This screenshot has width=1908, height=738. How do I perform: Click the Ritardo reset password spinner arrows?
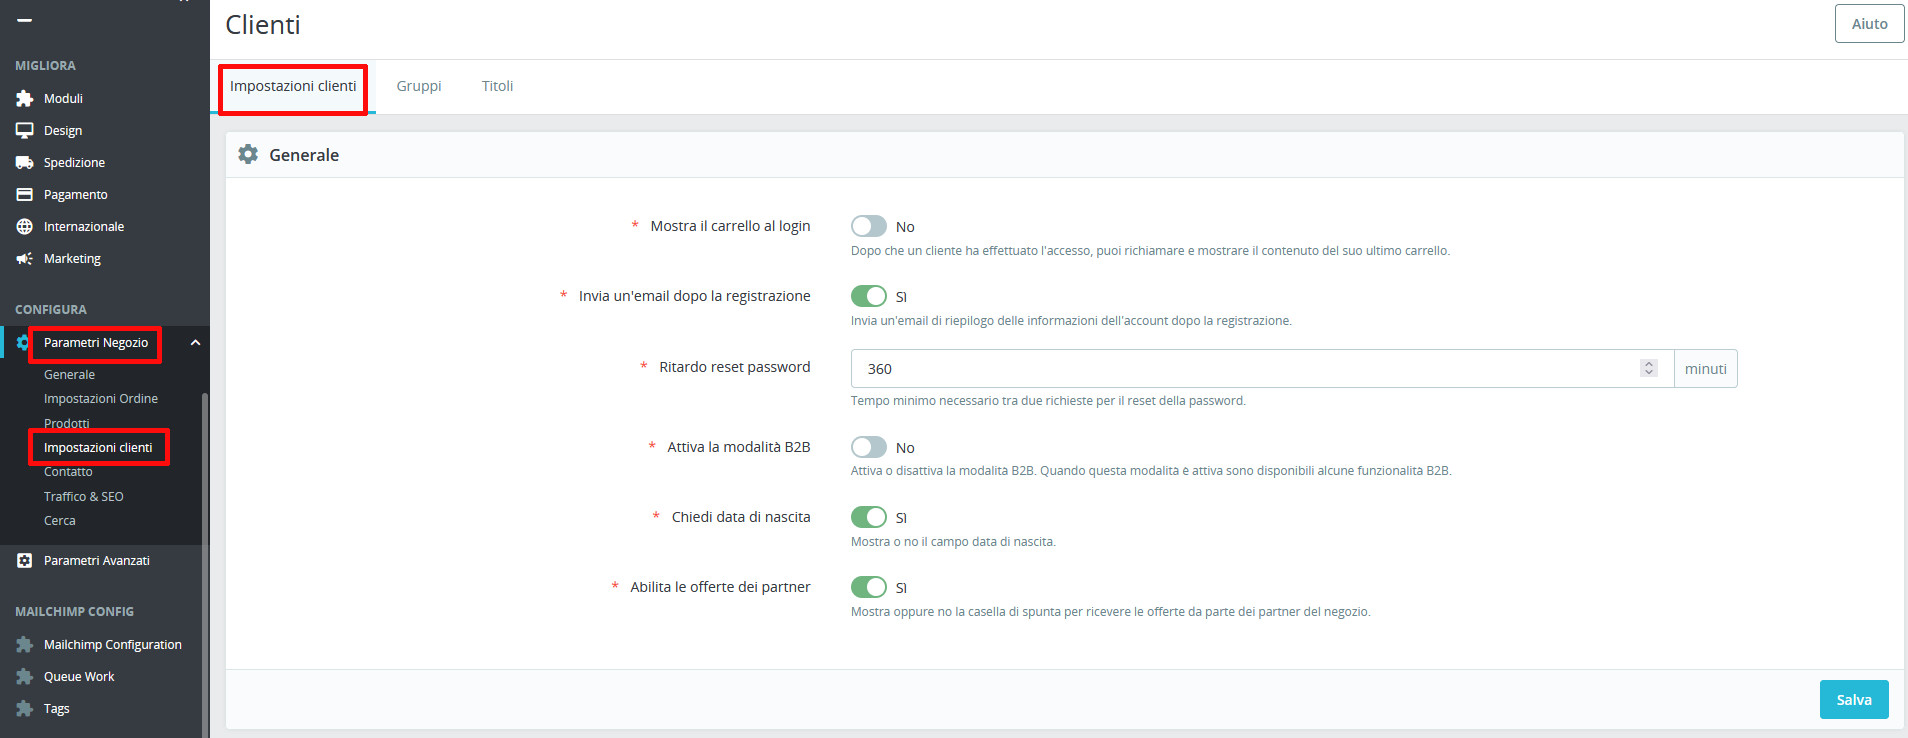[1649, 368]
